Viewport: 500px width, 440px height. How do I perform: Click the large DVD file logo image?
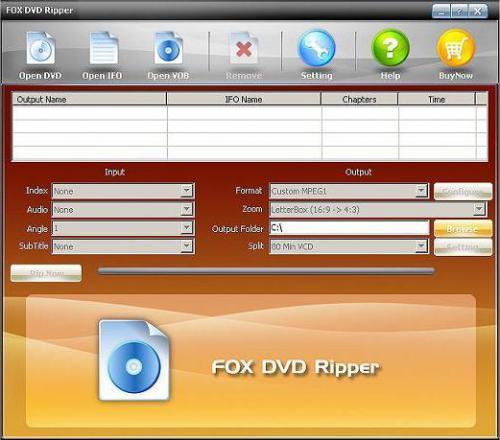[x=134, y=360]
